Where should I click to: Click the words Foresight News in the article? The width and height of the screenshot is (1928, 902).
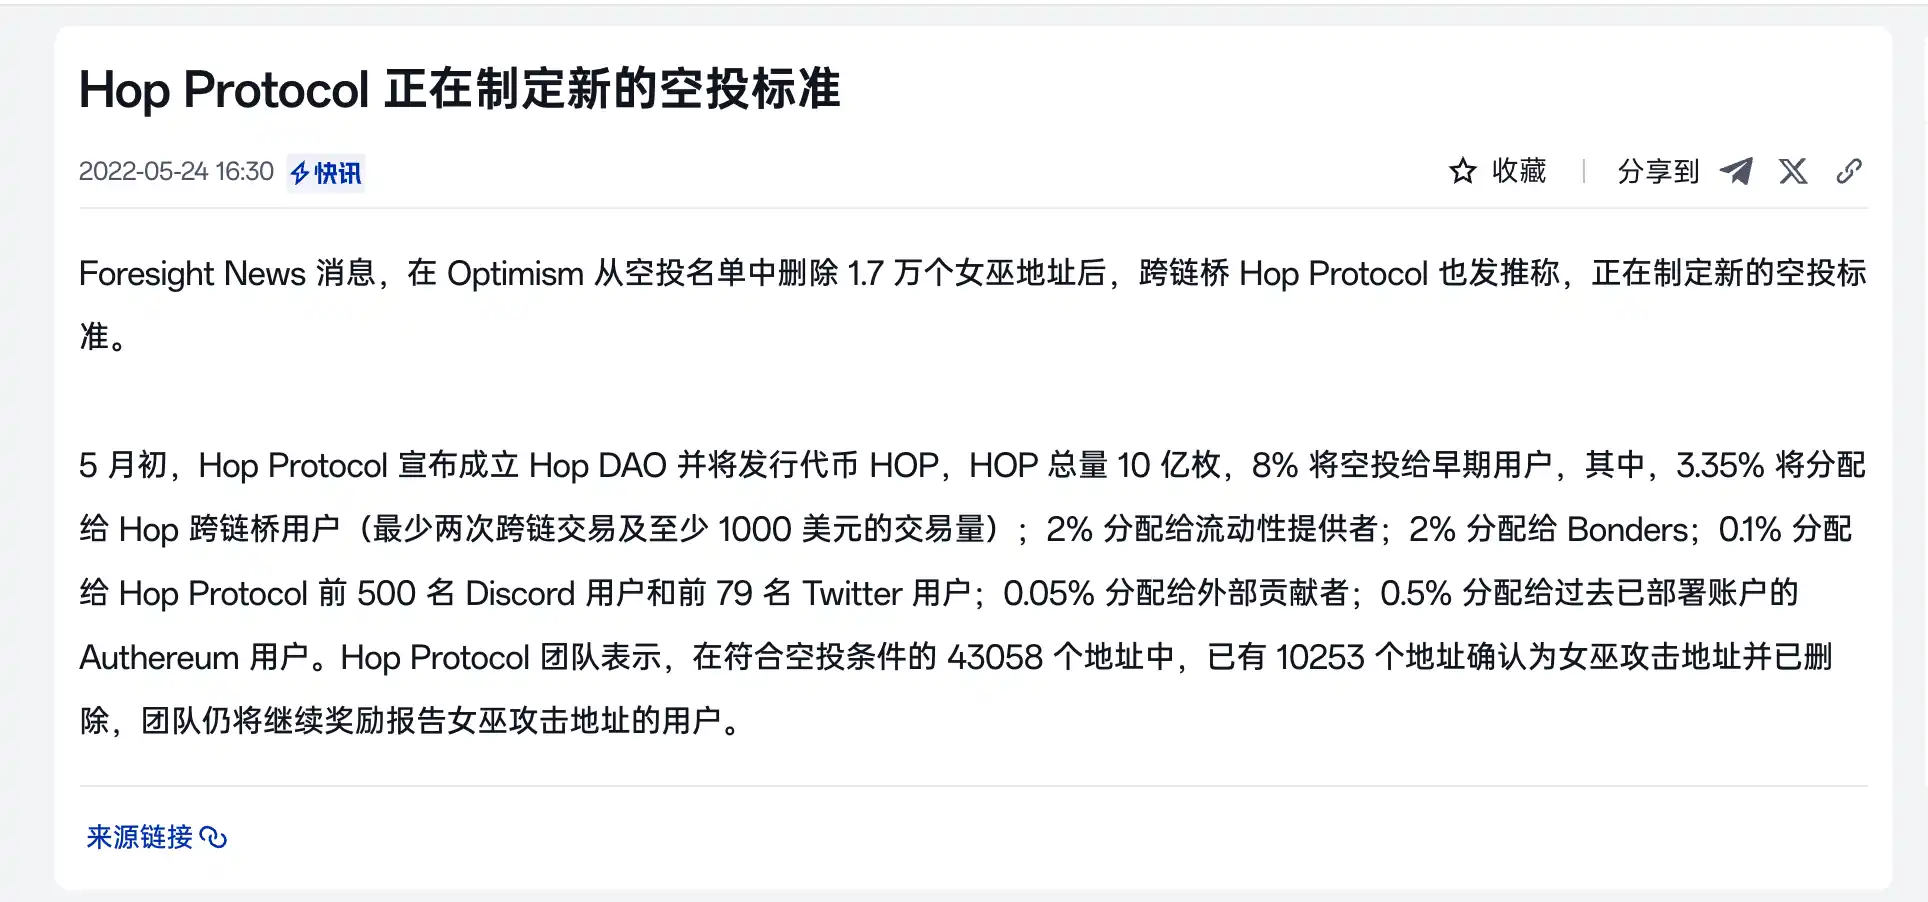(x=192, y=273)
